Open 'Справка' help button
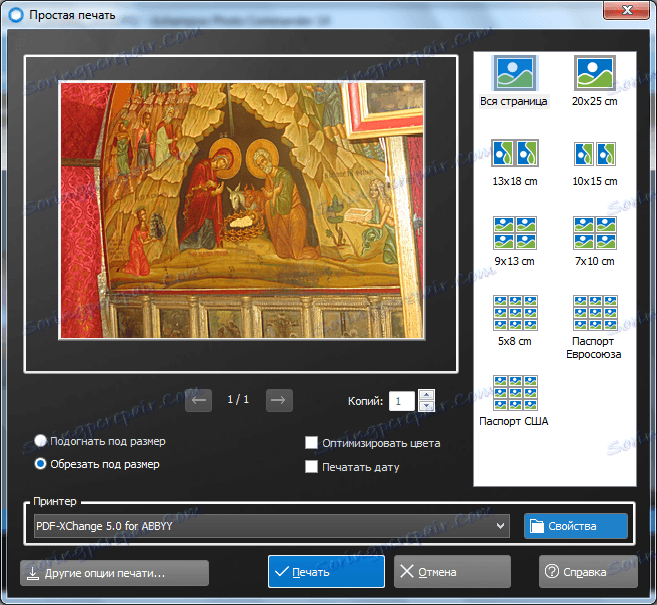The width and height of the screenshot is (657, 605). tap(588, 572)
